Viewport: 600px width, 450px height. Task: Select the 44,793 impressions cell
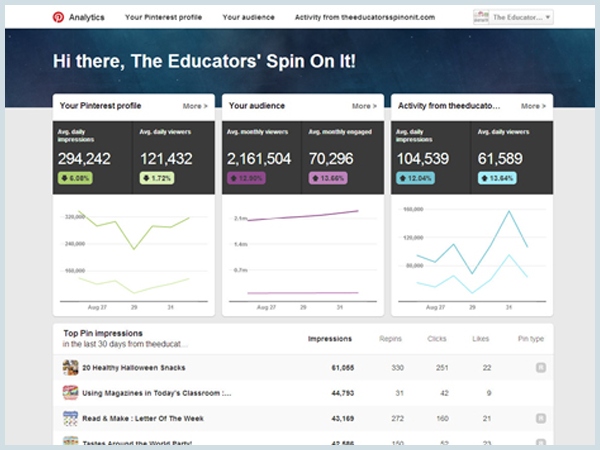[343, 393]
